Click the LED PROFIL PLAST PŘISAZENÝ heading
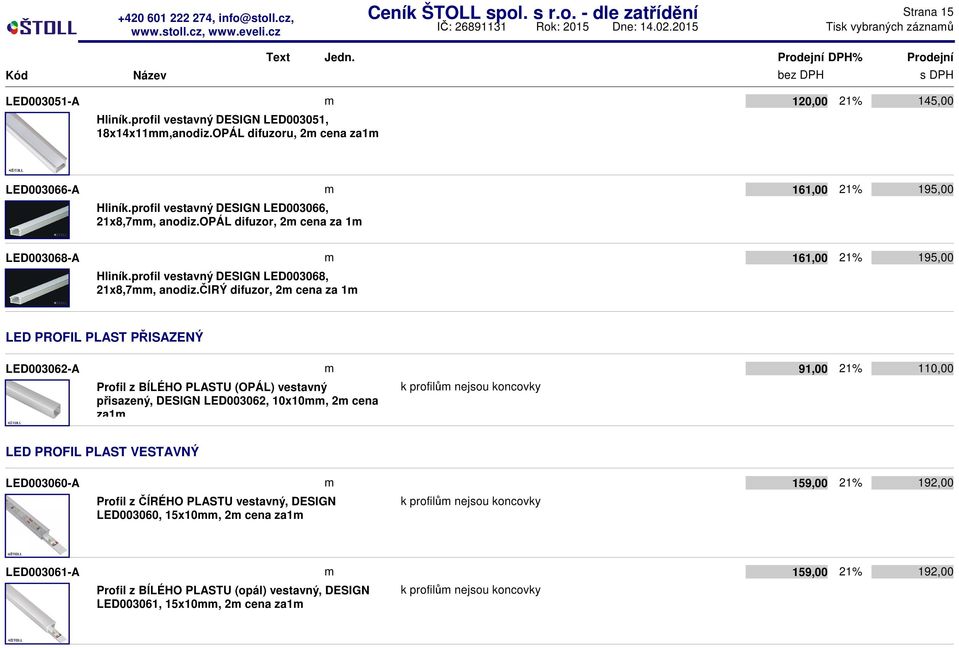The height and width of the screenshot is (648, 959). coord(104,337)
